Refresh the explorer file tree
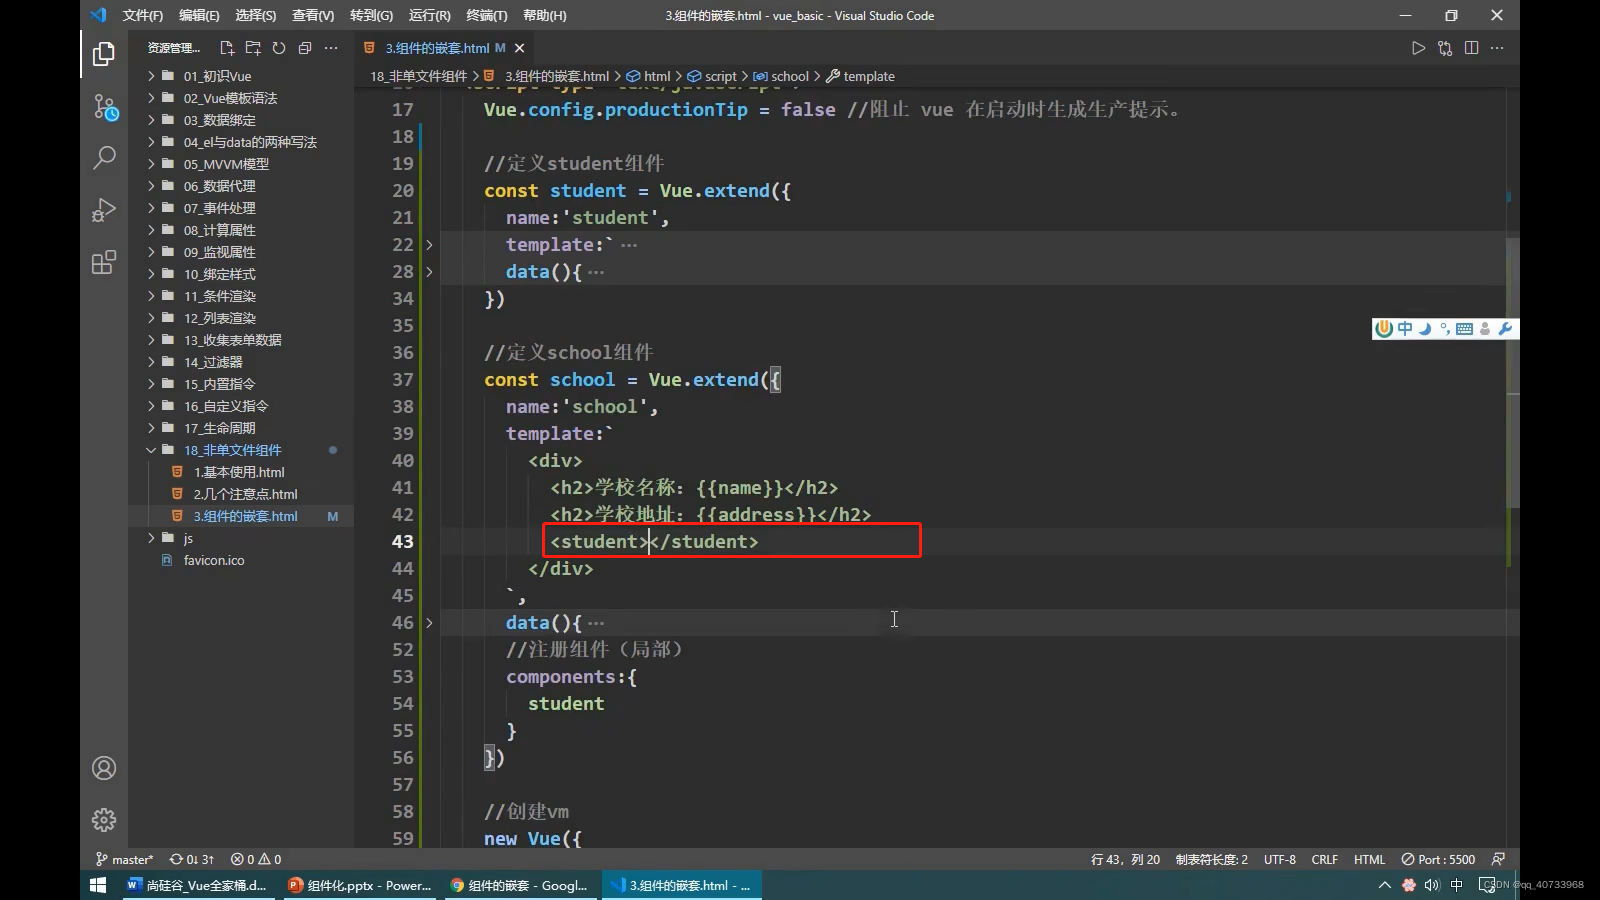The width and height of the screenshot is (1600, 900). 279,48
